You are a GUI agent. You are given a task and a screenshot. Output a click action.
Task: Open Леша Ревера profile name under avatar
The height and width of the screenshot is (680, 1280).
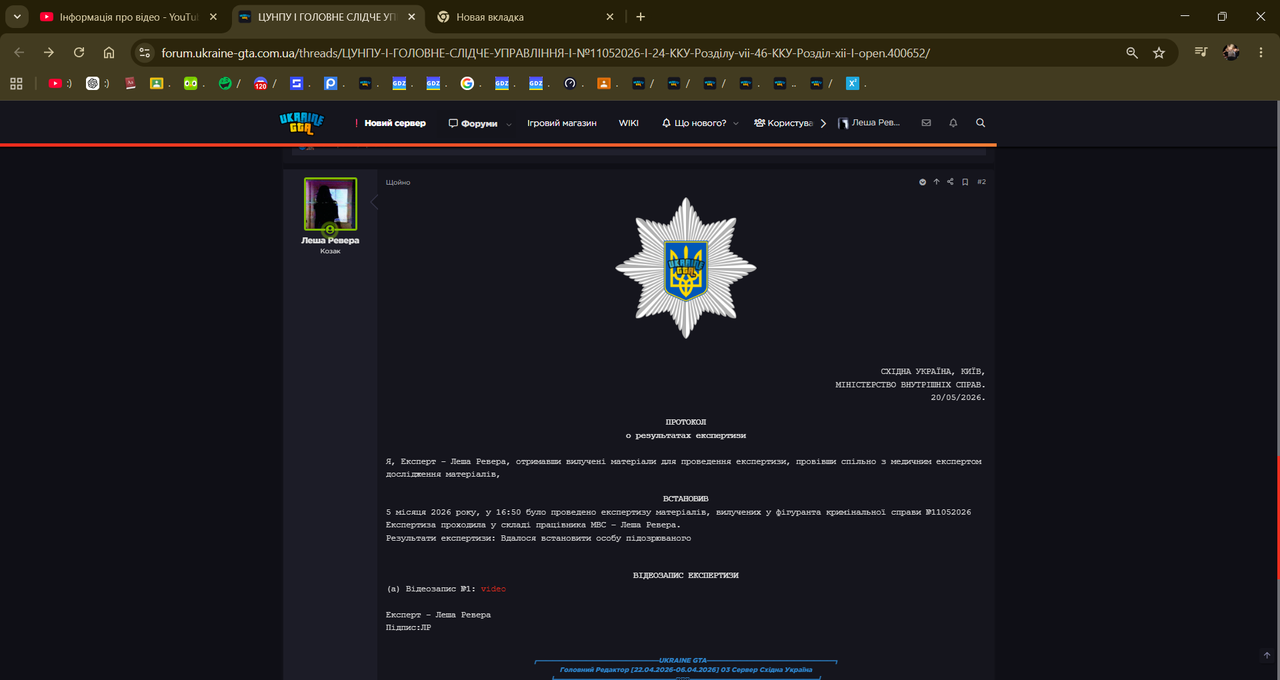330,240
